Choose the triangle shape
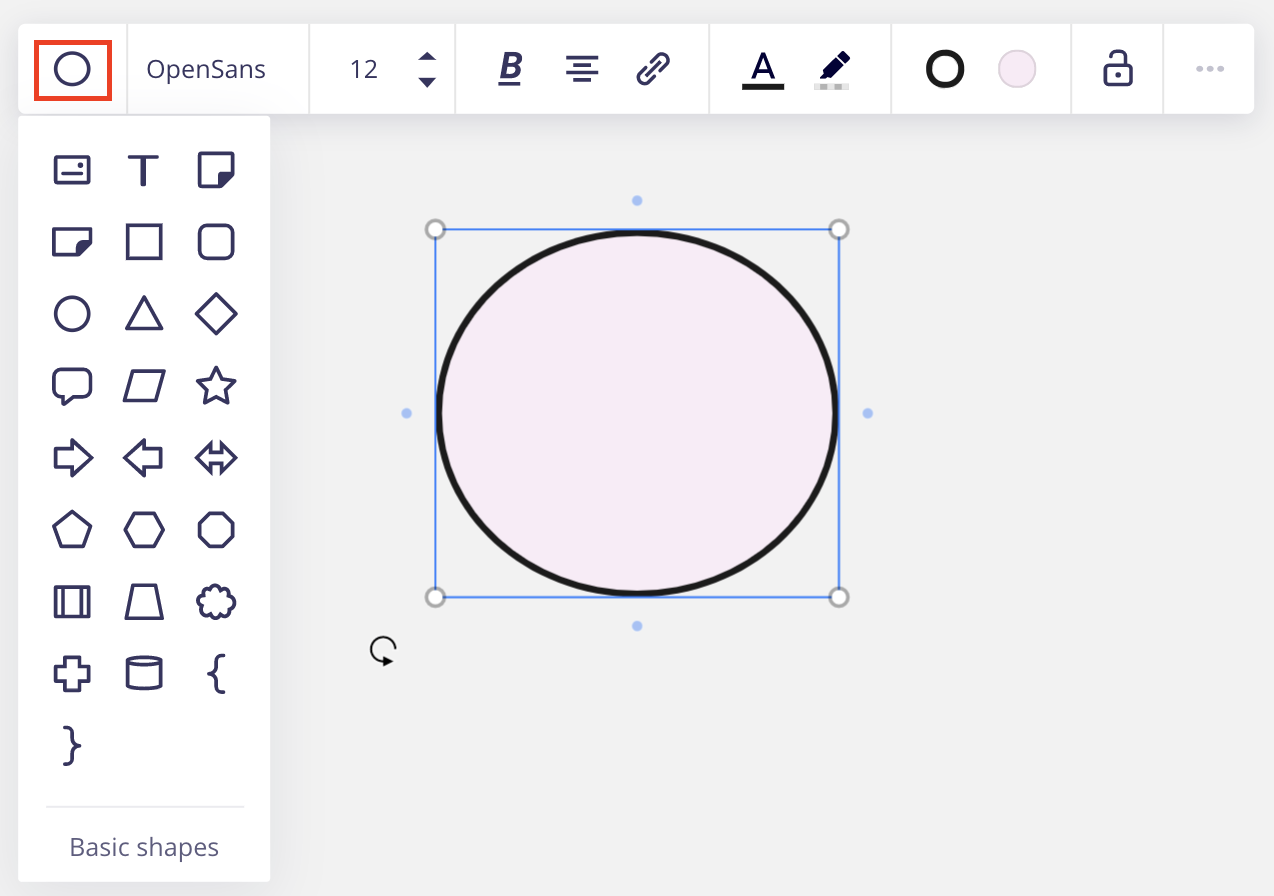This screenshot has height=896, width=1274. pyautogui.click(x=144, y=314)
